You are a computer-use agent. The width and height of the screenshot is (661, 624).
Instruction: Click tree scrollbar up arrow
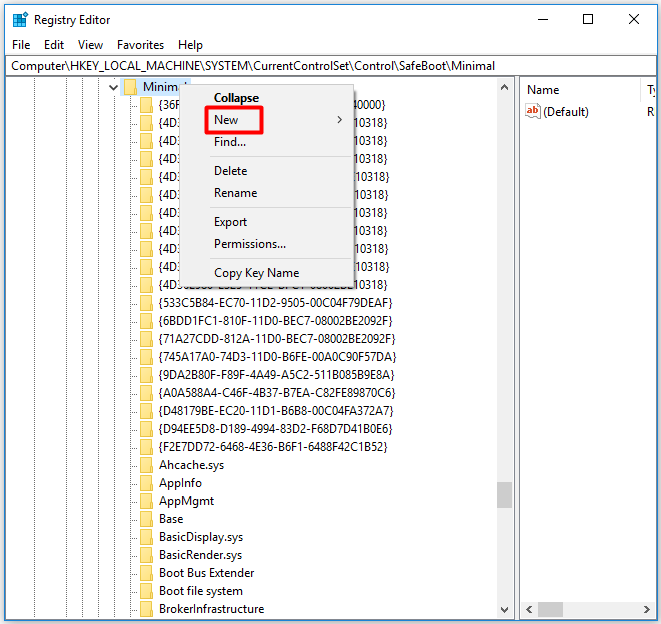point(504,87)
